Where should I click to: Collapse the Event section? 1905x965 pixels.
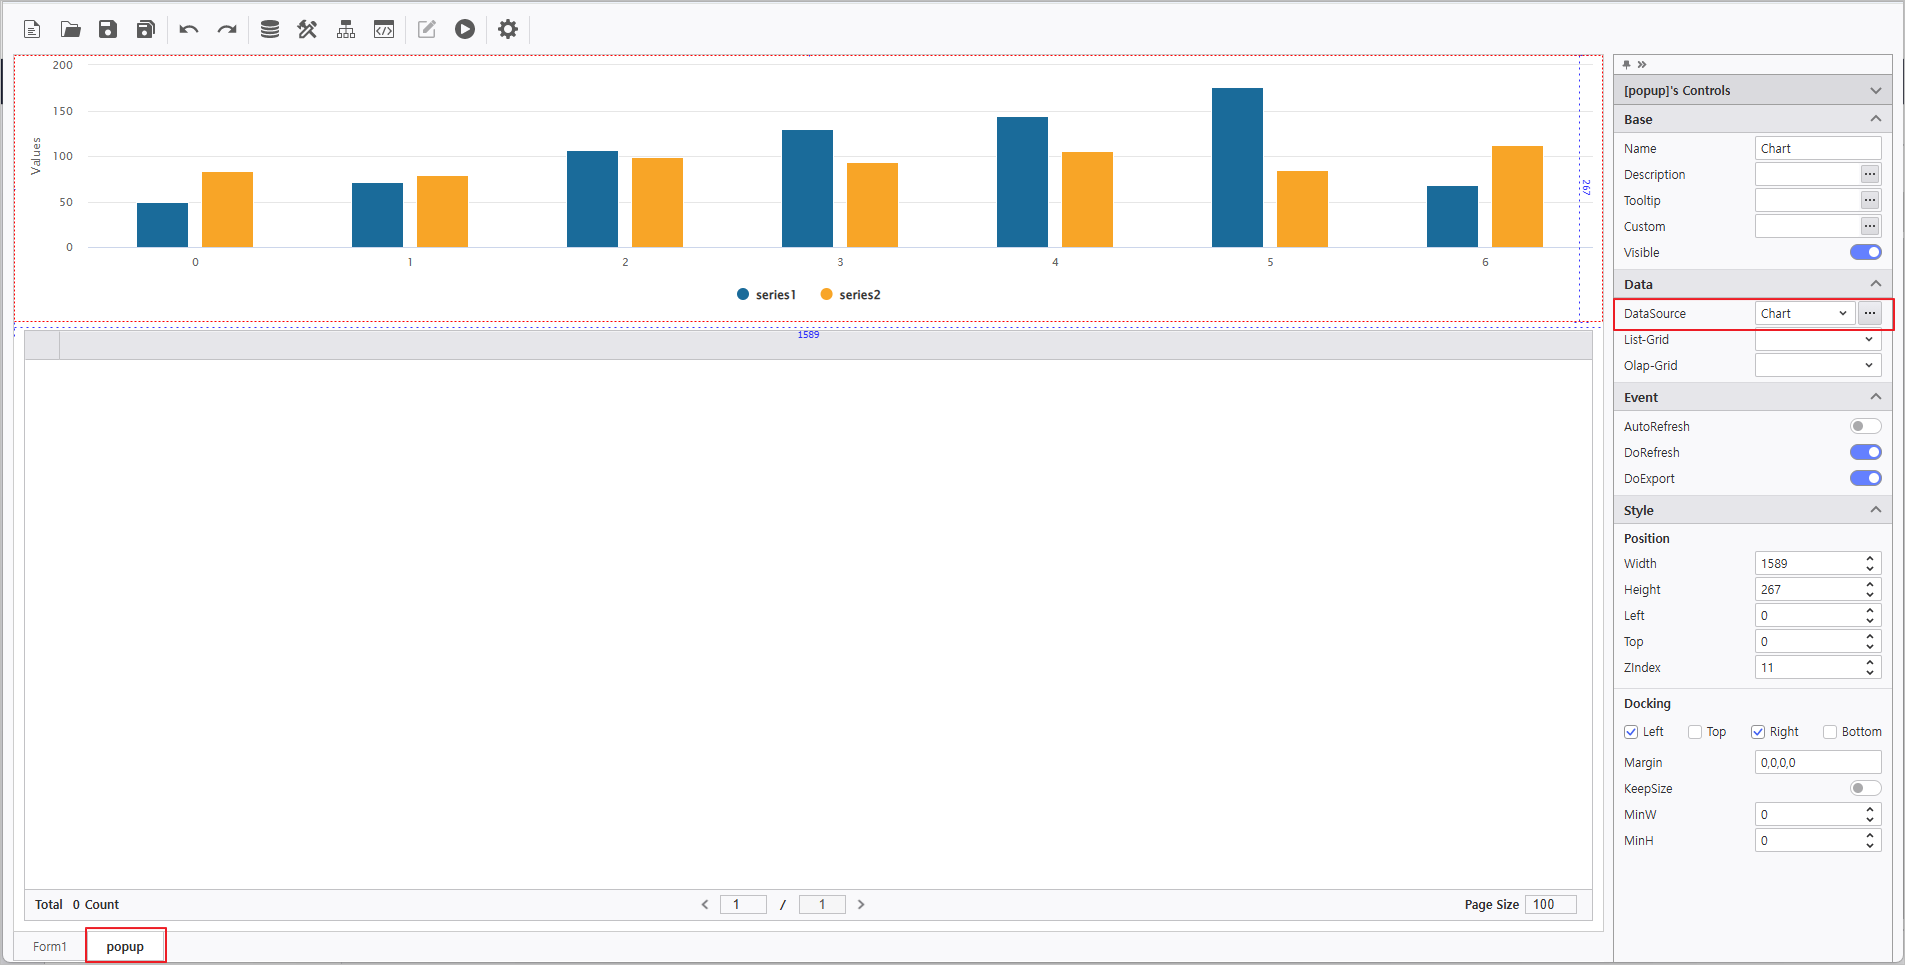[1875, 397]
